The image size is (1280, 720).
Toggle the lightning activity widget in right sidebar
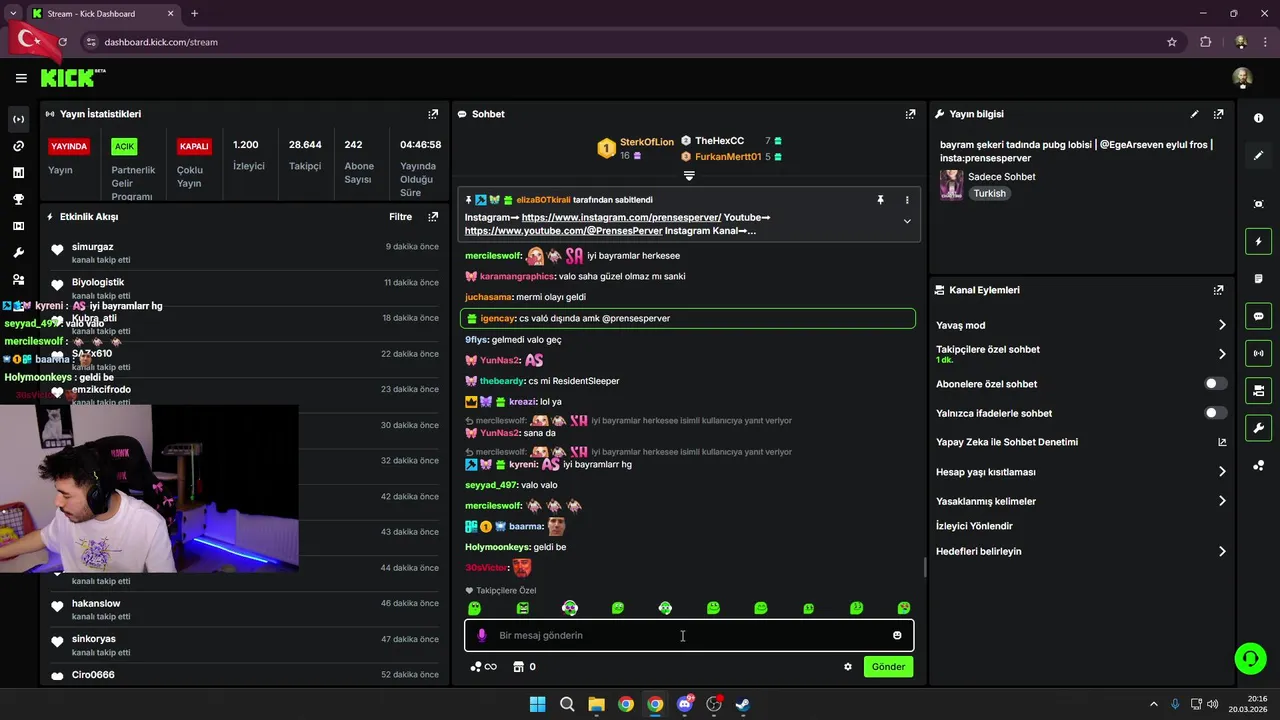[1258, 241]
